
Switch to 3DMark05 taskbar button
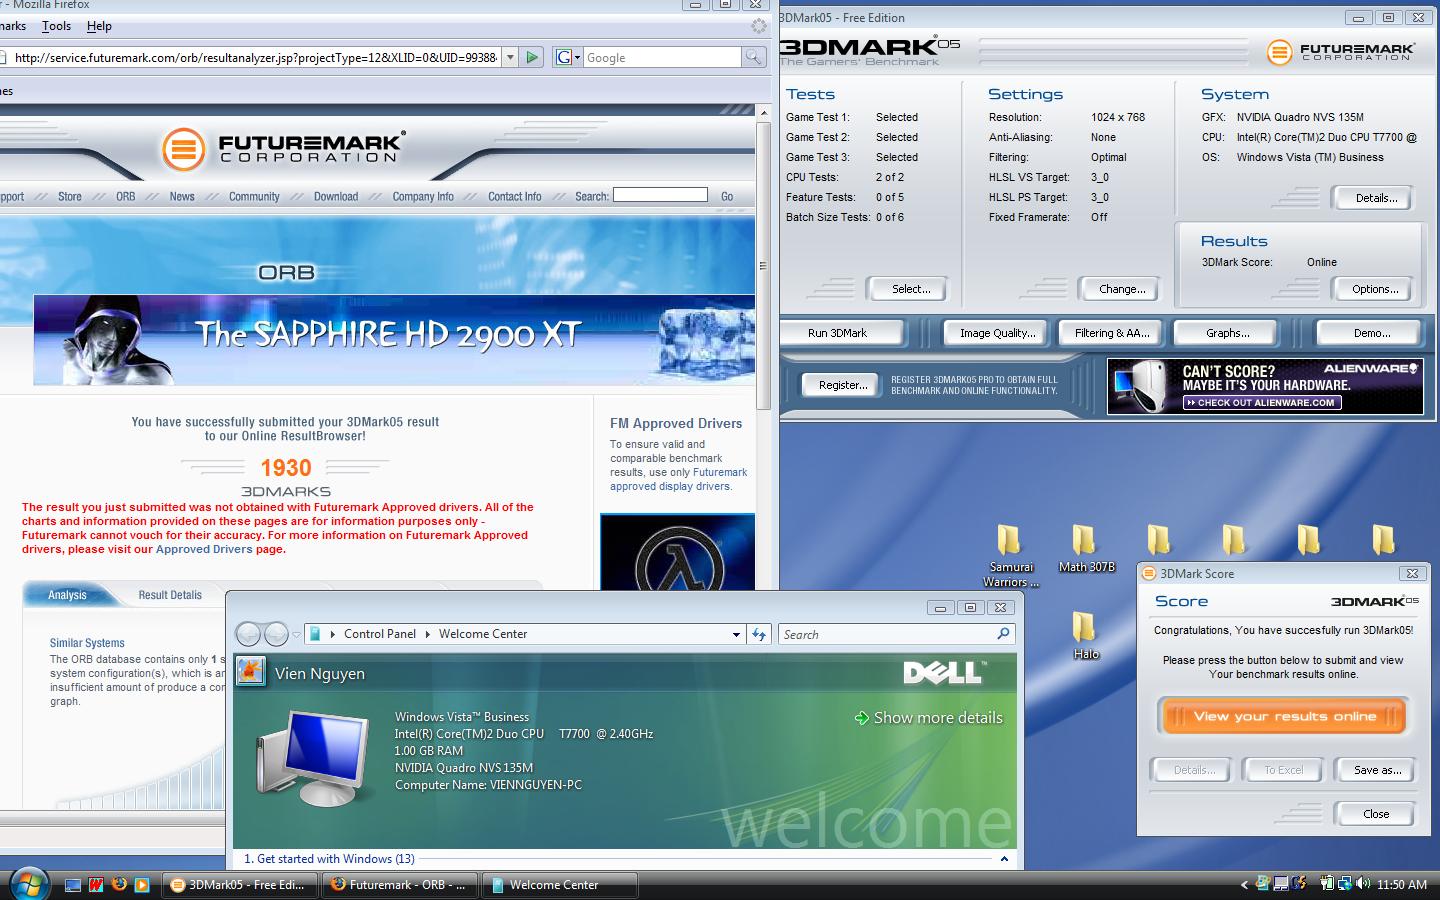(240, 885)
